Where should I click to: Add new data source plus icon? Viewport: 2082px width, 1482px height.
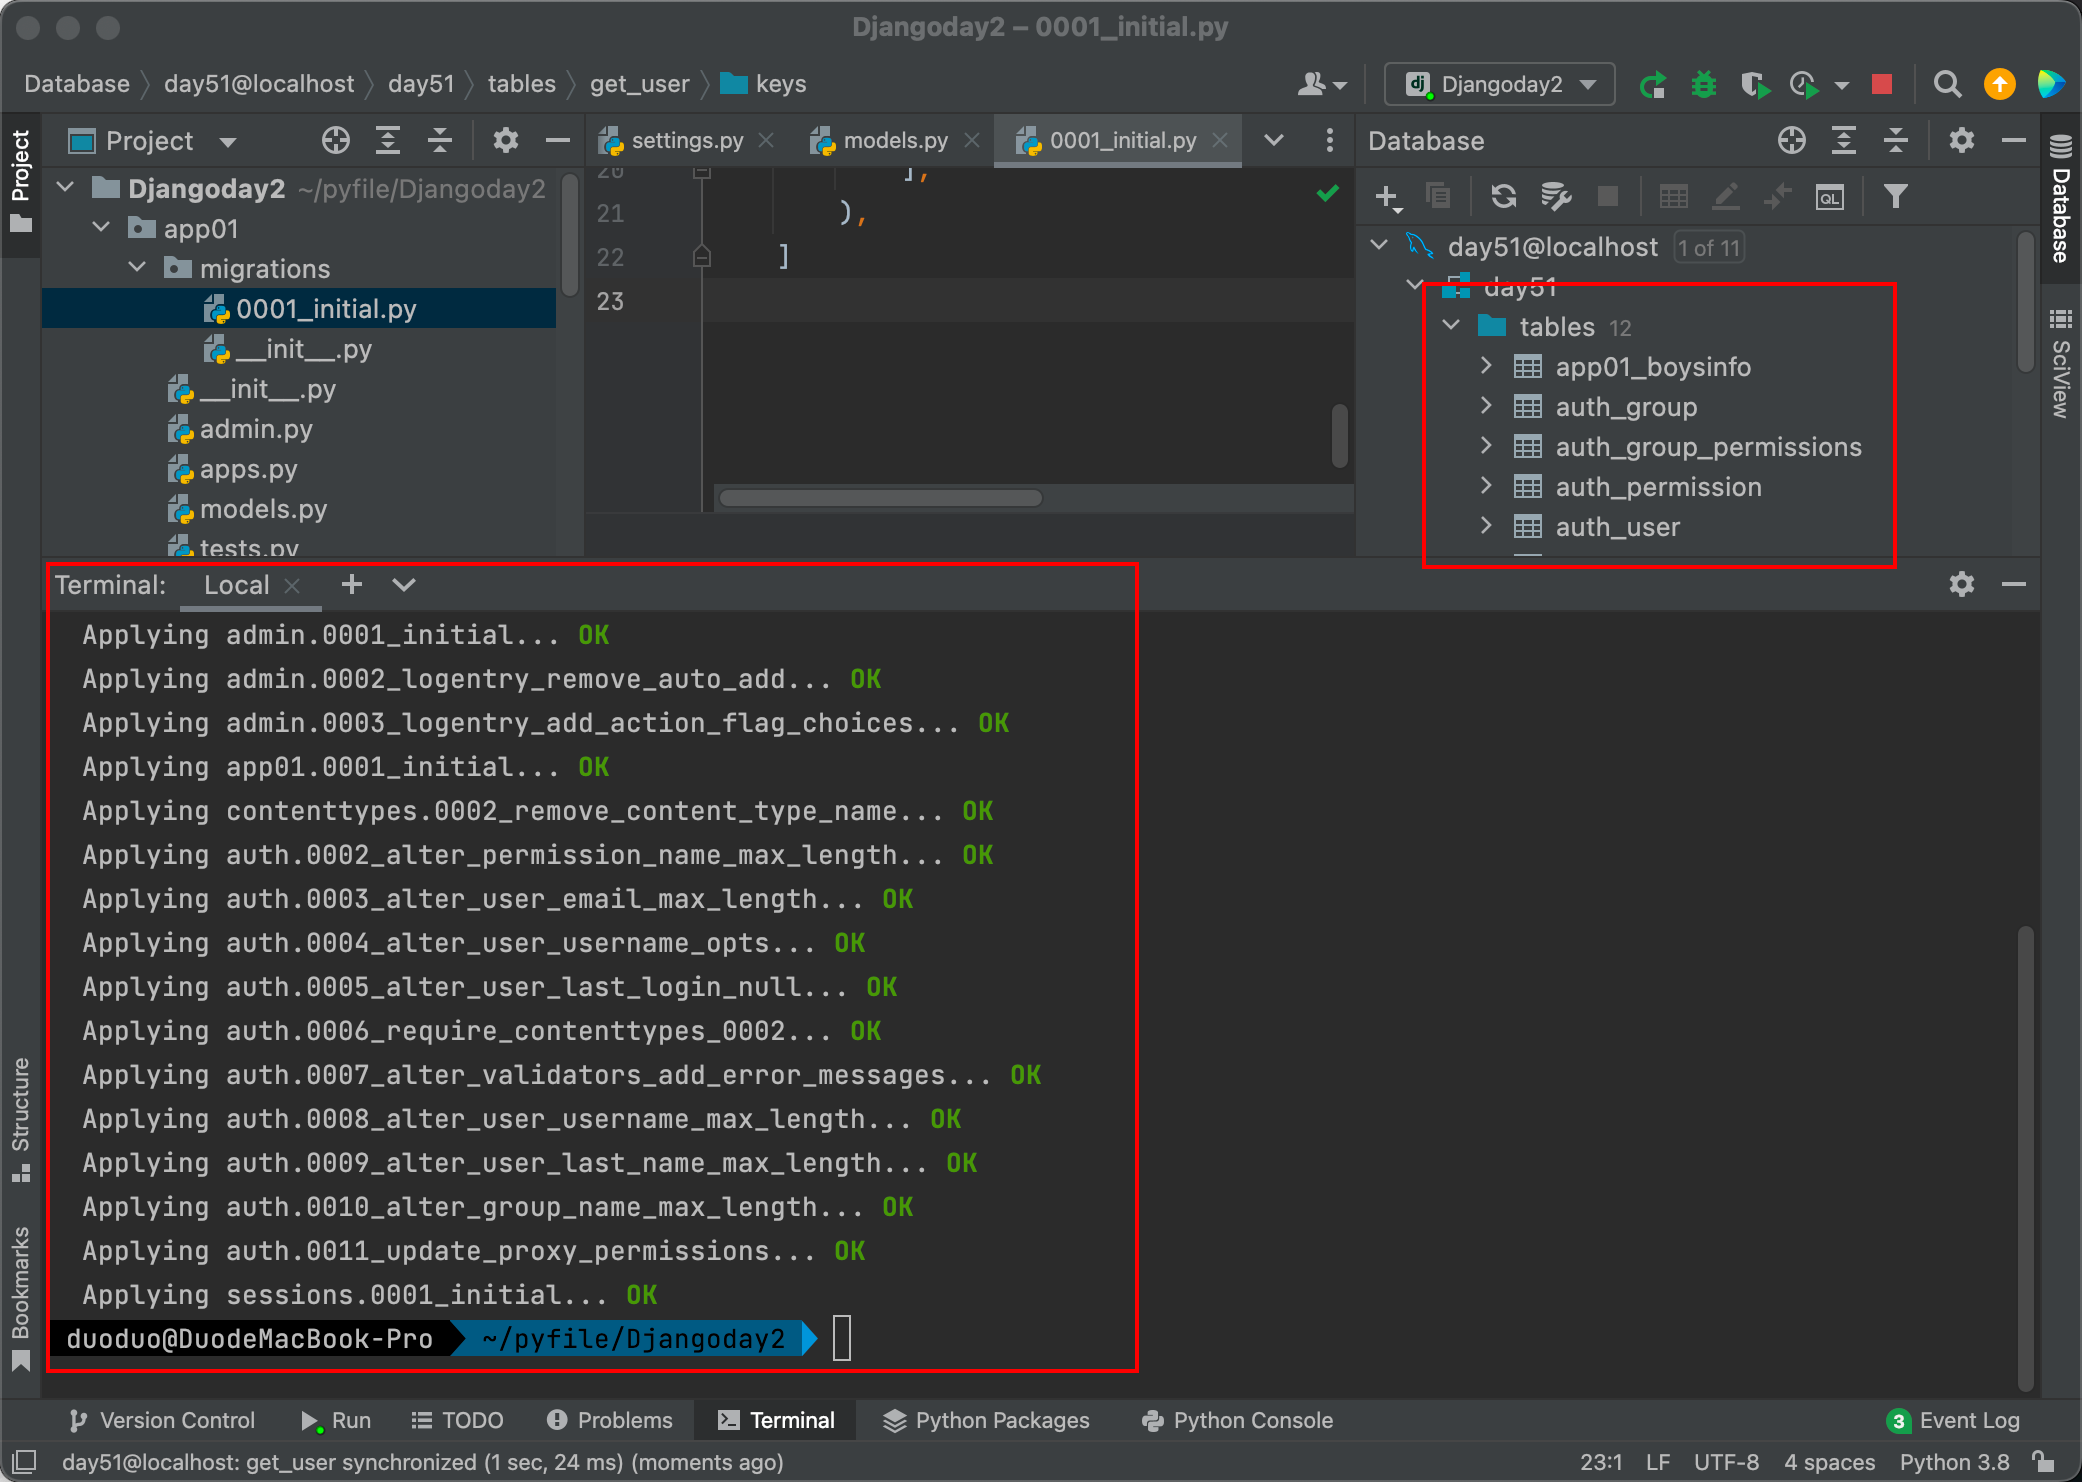coord(1388,197)
